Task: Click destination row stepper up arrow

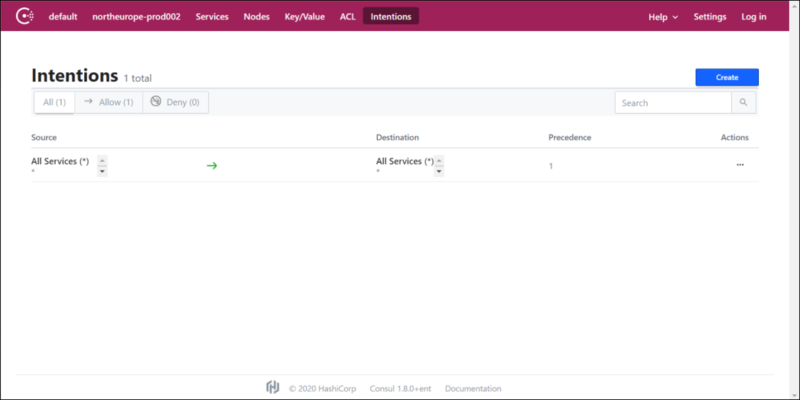Action: pos(439,161)
